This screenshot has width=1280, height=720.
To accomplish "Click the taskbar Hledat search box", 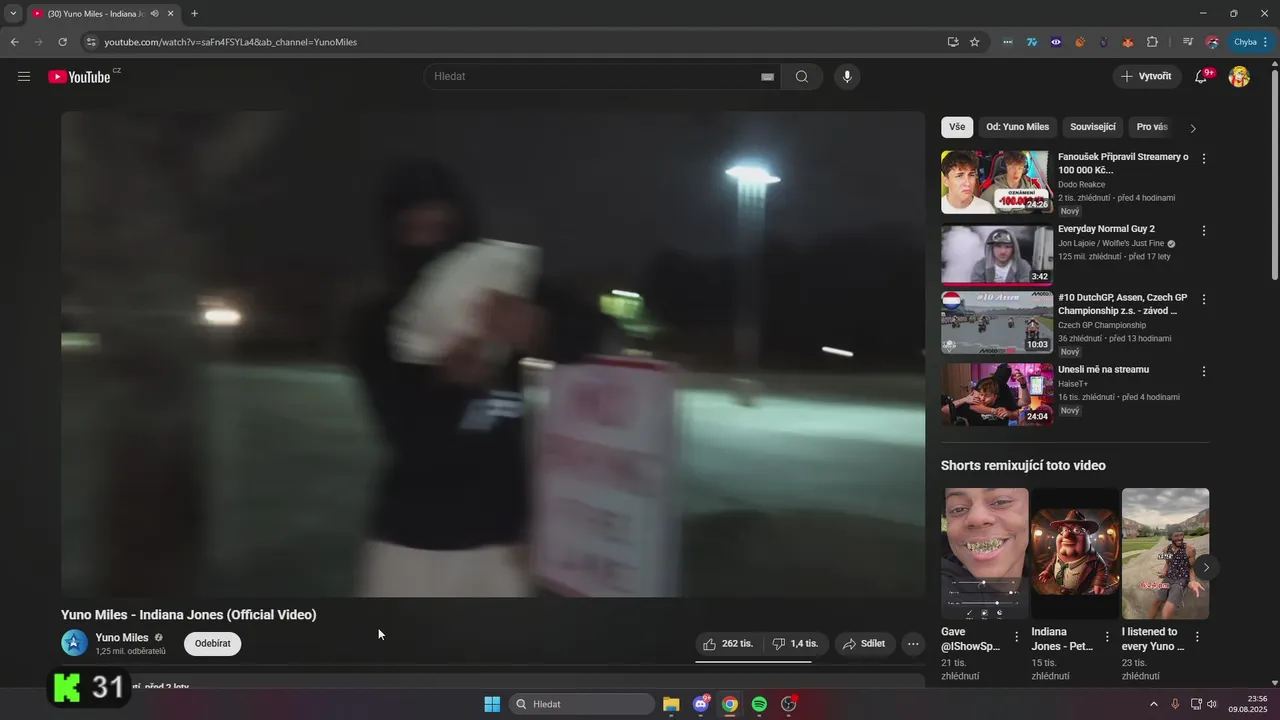I will tap(582, 704).
